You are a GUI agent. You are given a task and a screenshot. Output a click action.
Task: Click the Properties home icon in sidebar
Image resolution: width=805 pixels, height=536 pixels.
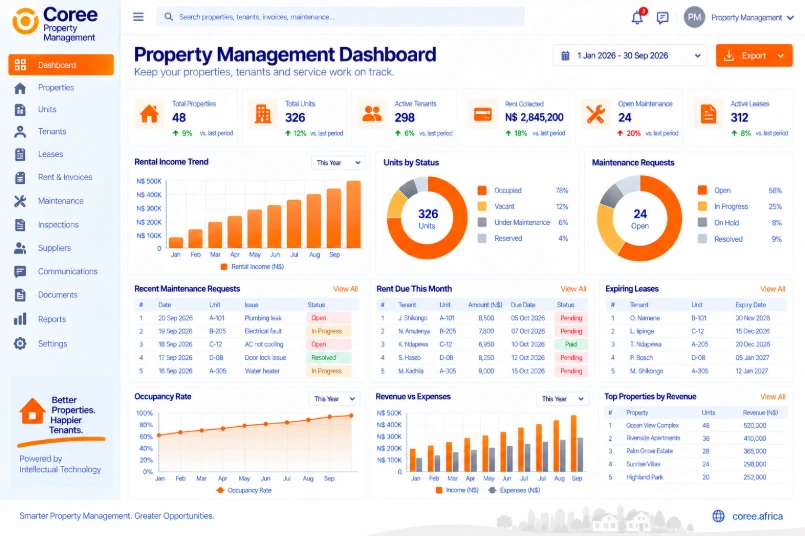coord(20,88)
